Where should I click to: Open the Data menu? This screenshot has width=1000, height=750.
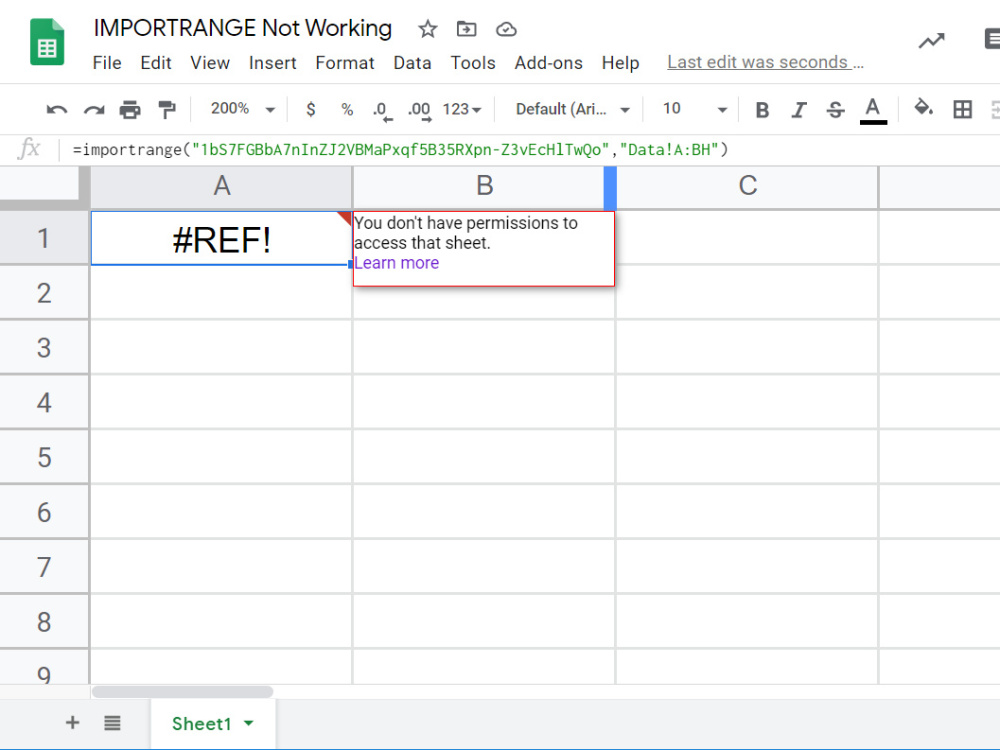click(x=412, y=62)
